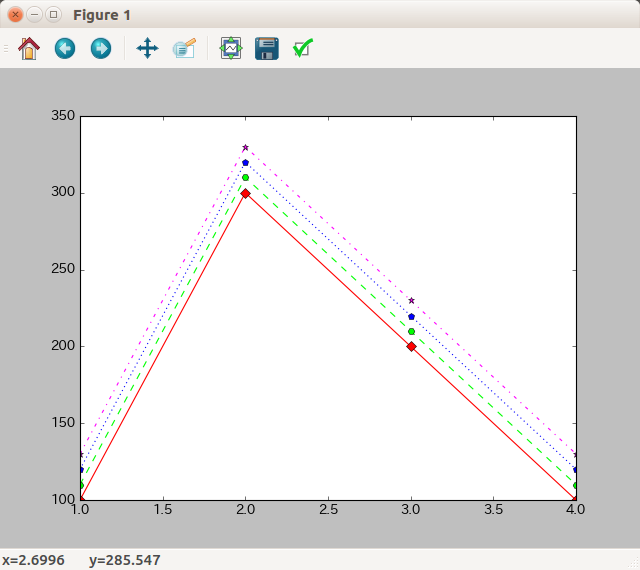Open figure options with the green checkmark icon

(x=303, y=48)
